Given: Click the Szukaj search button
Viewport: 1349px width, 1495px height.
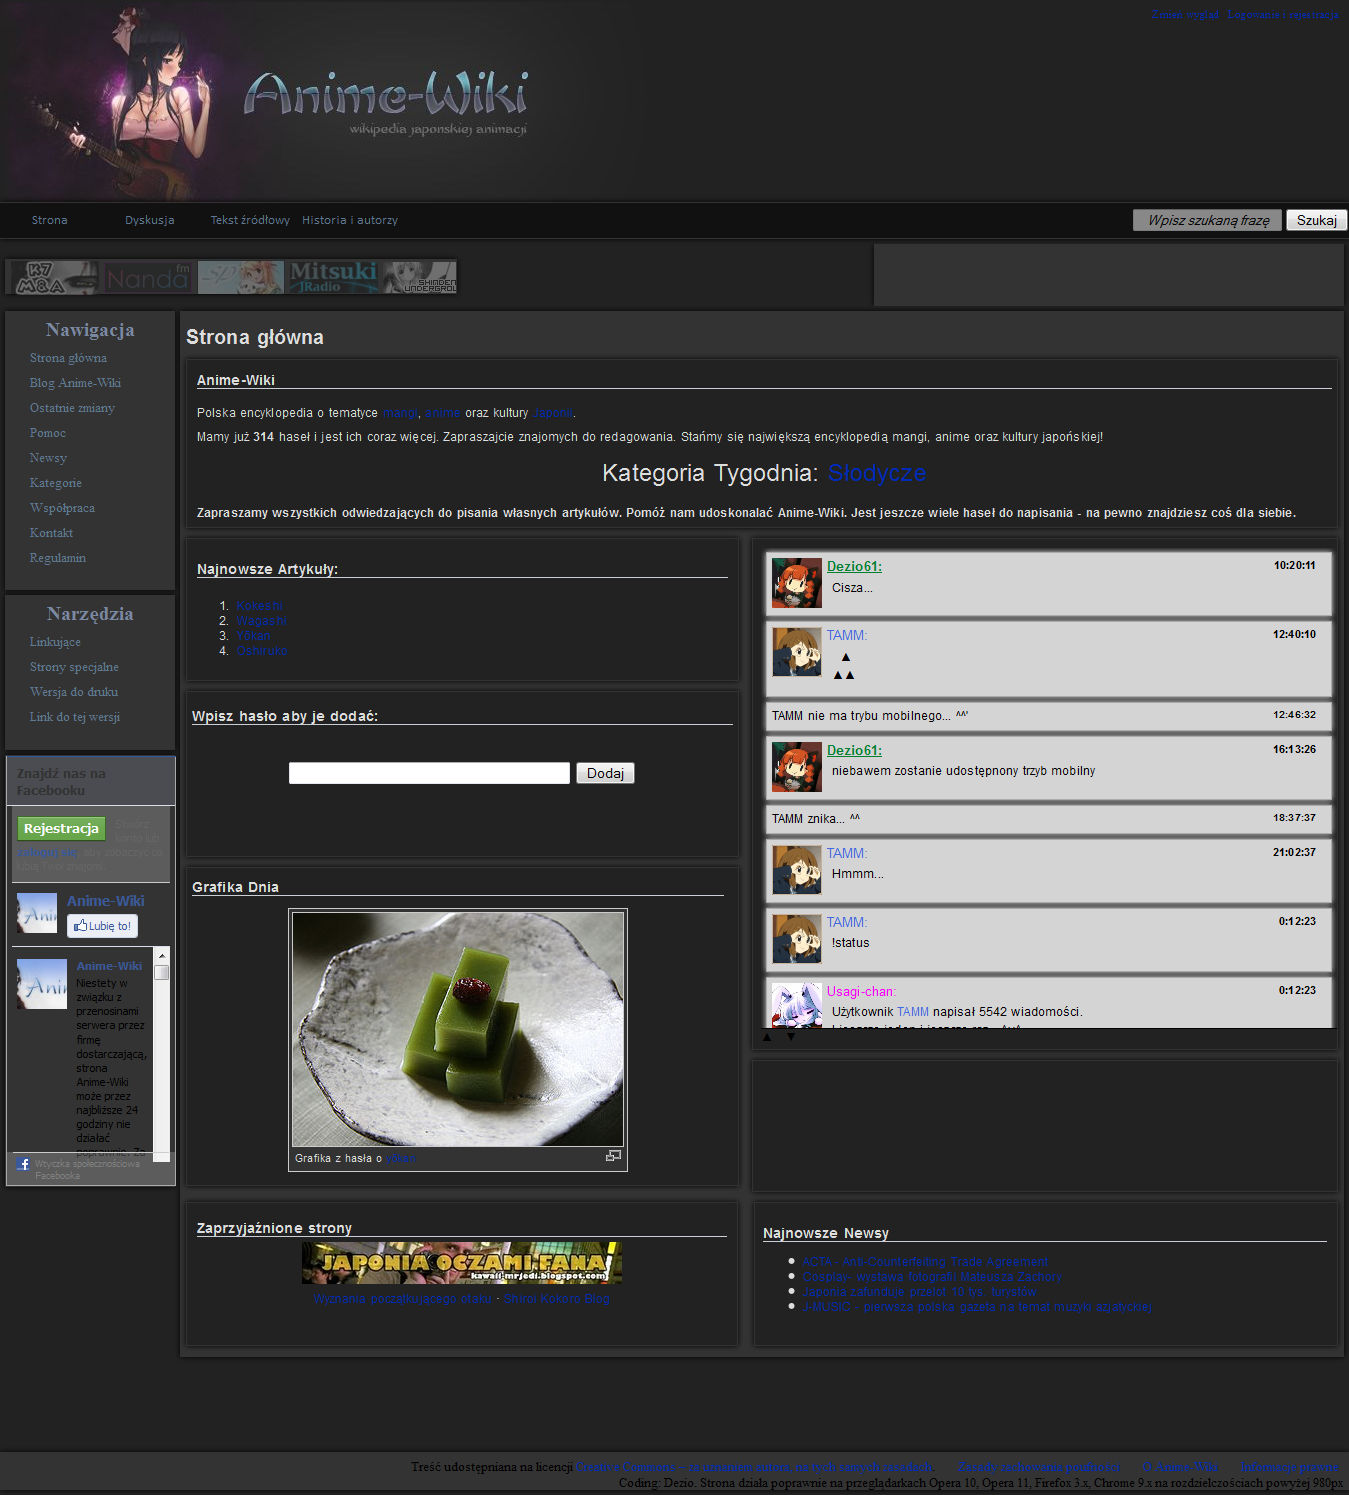Looking at the screenshot, I should (1316, 220).
